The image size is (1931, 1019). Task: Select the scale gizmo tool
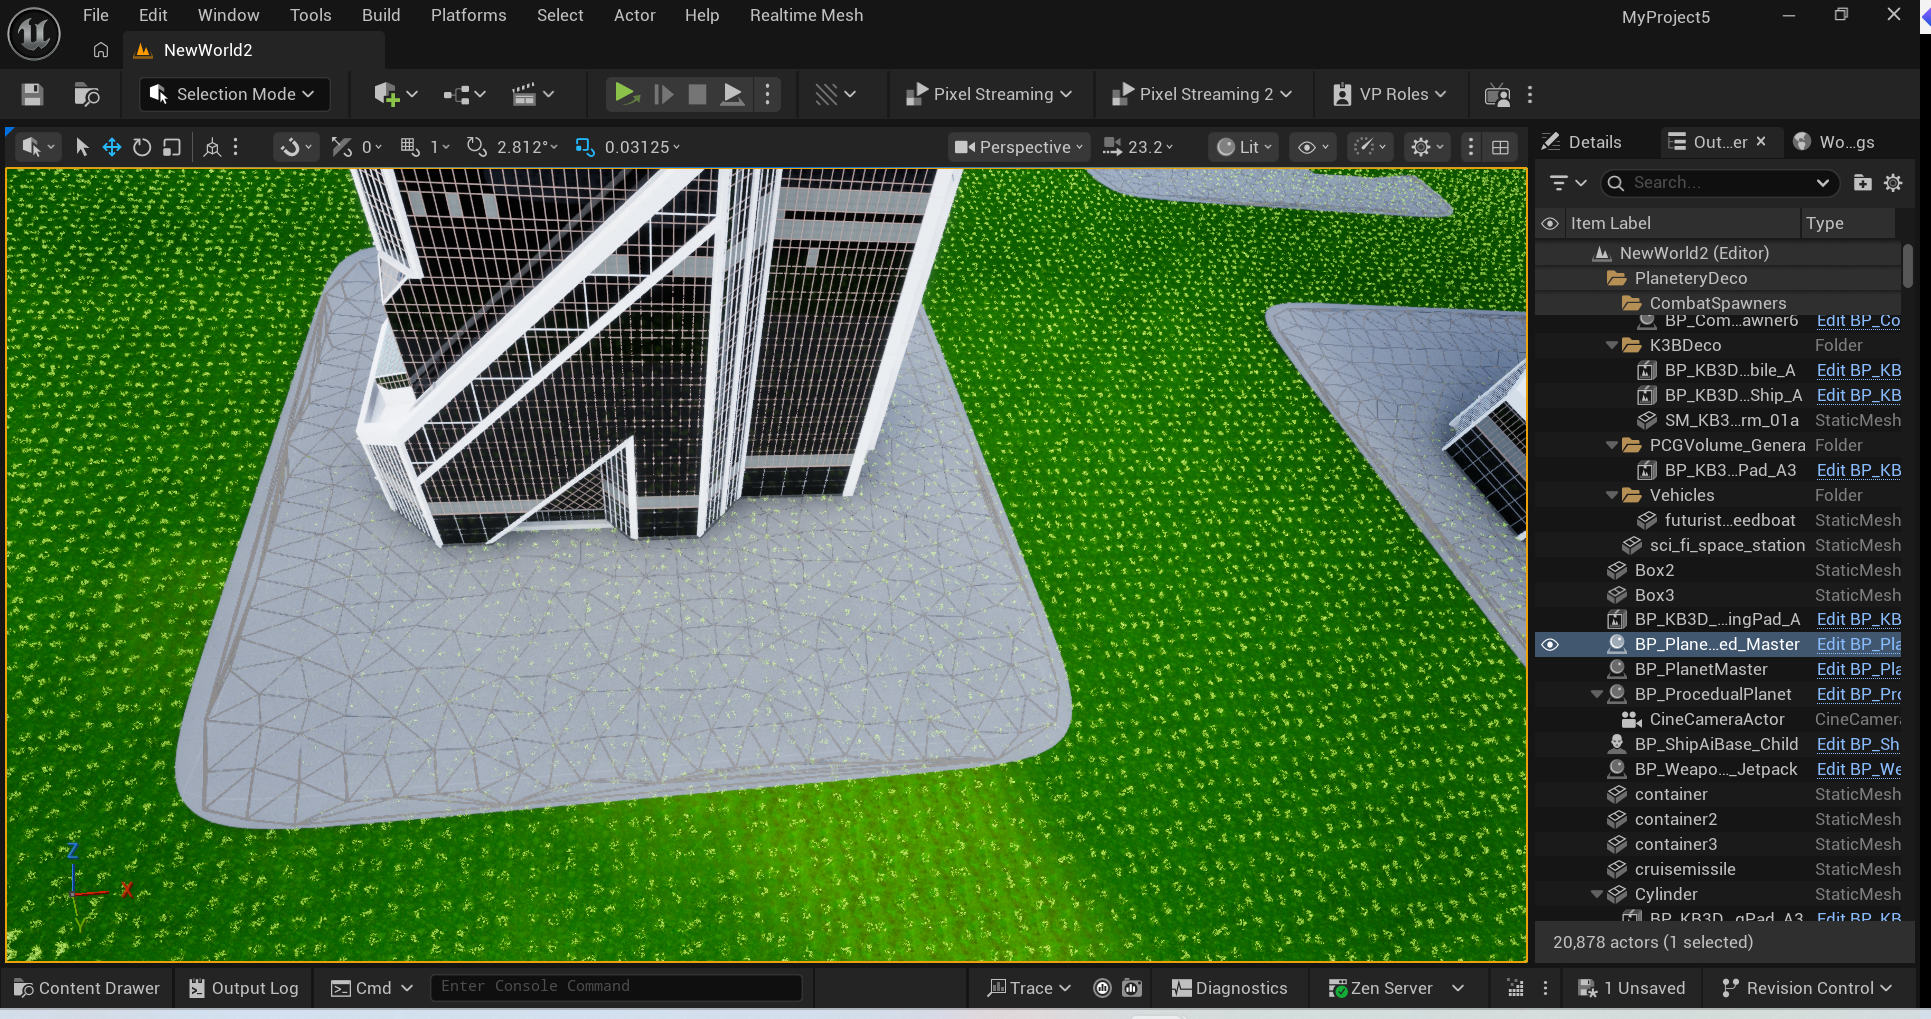point(172,147)
